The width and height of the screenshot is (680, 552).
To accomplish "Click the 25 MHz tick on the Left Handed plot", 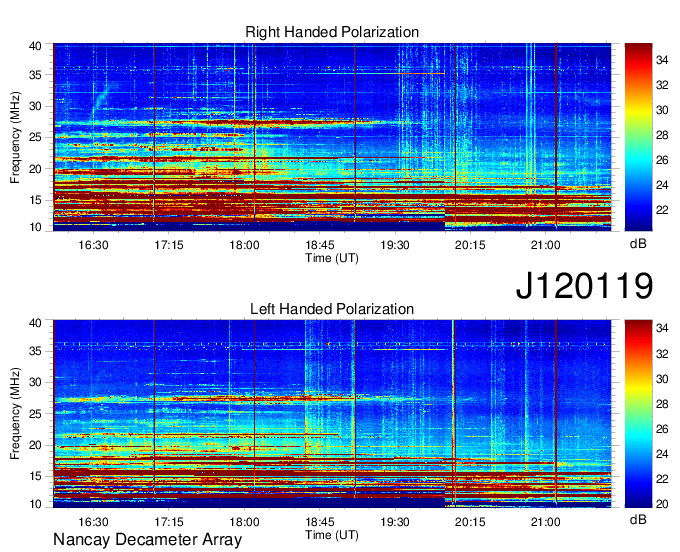I will click(x=35, y=414).
